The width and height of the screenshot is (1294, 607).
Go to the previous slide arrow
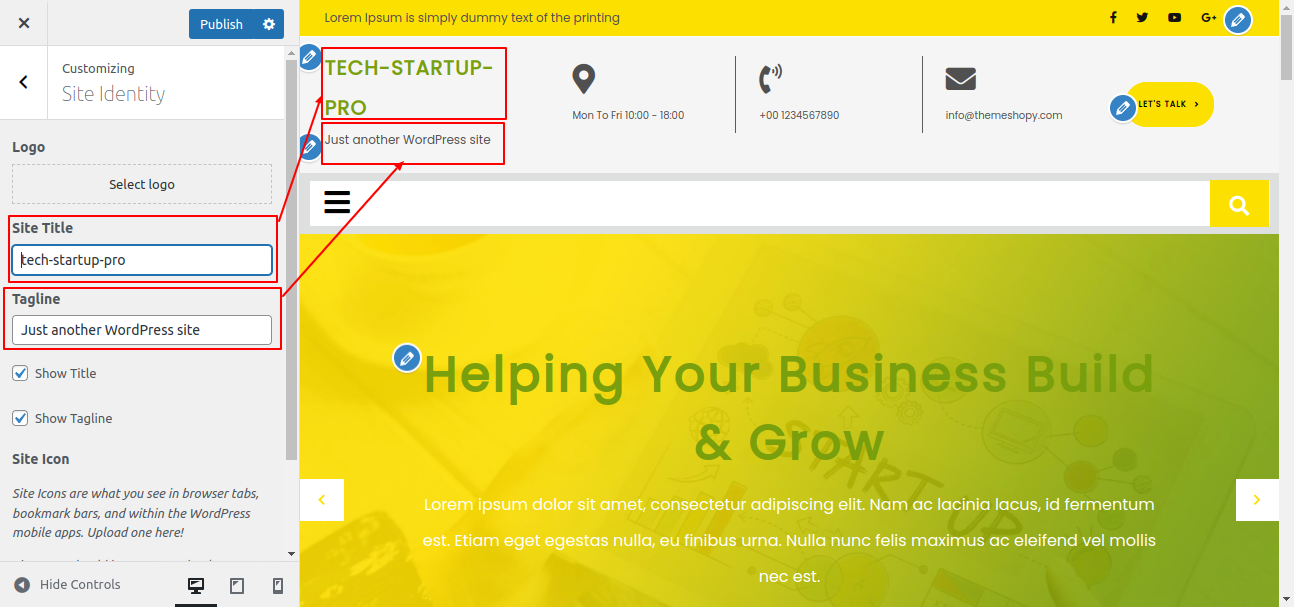tap(322, 500)
